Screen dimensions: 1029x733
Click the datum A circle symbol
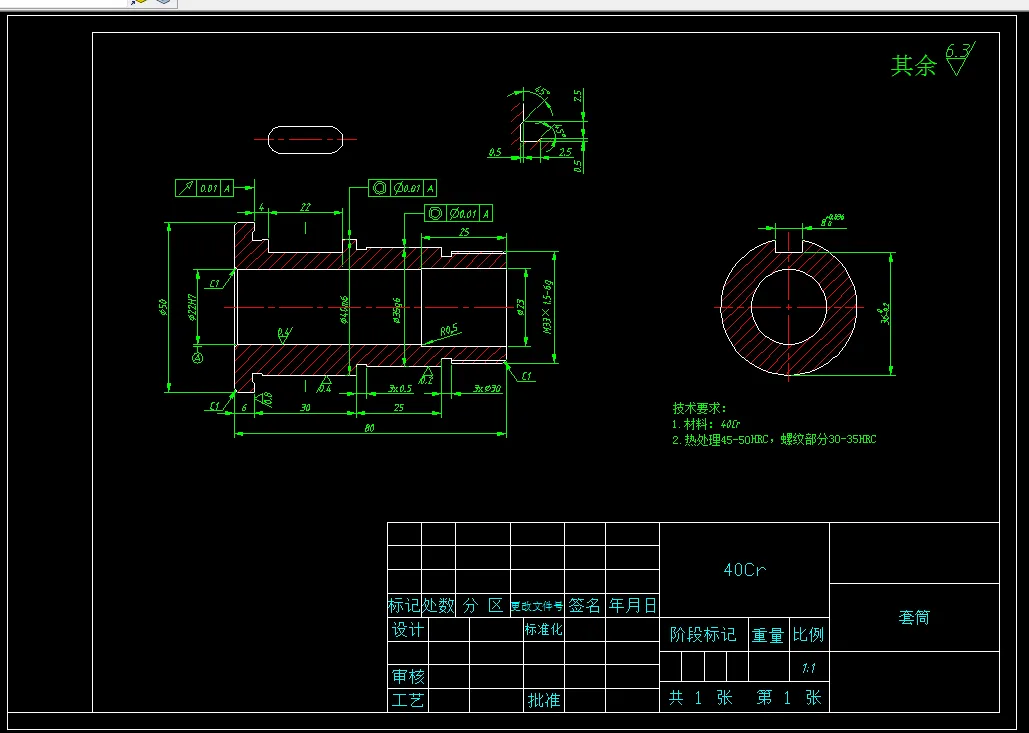point(198,358)
